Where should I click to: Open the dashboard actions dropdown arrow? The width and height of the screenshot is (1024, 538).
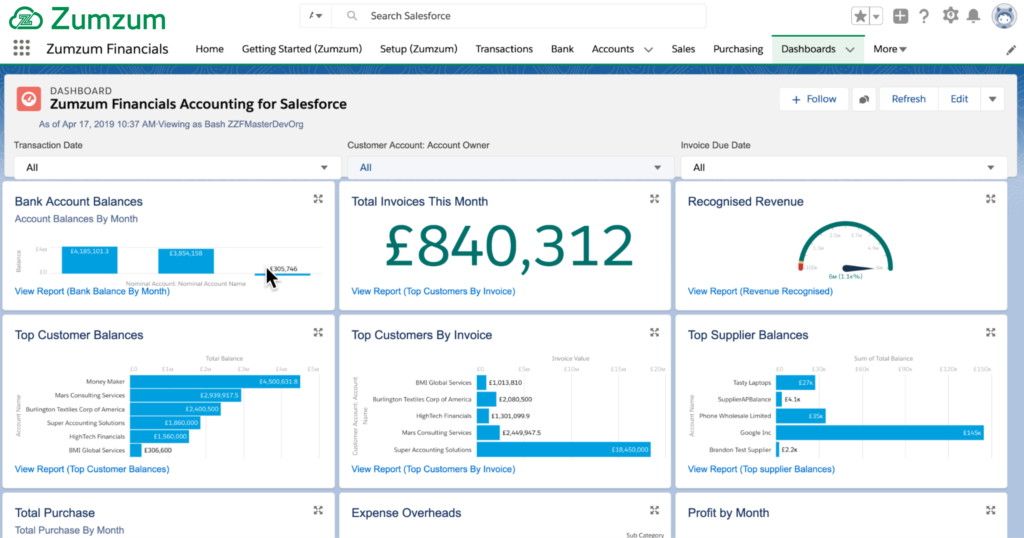tap(993, 99)
